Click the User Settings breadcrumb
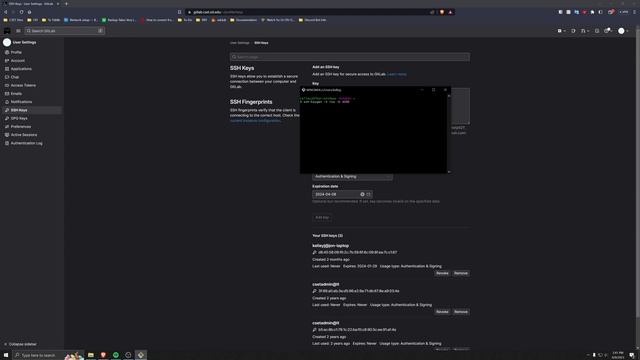The width and height of the screenshot is (640, 360). click(240, 43)
